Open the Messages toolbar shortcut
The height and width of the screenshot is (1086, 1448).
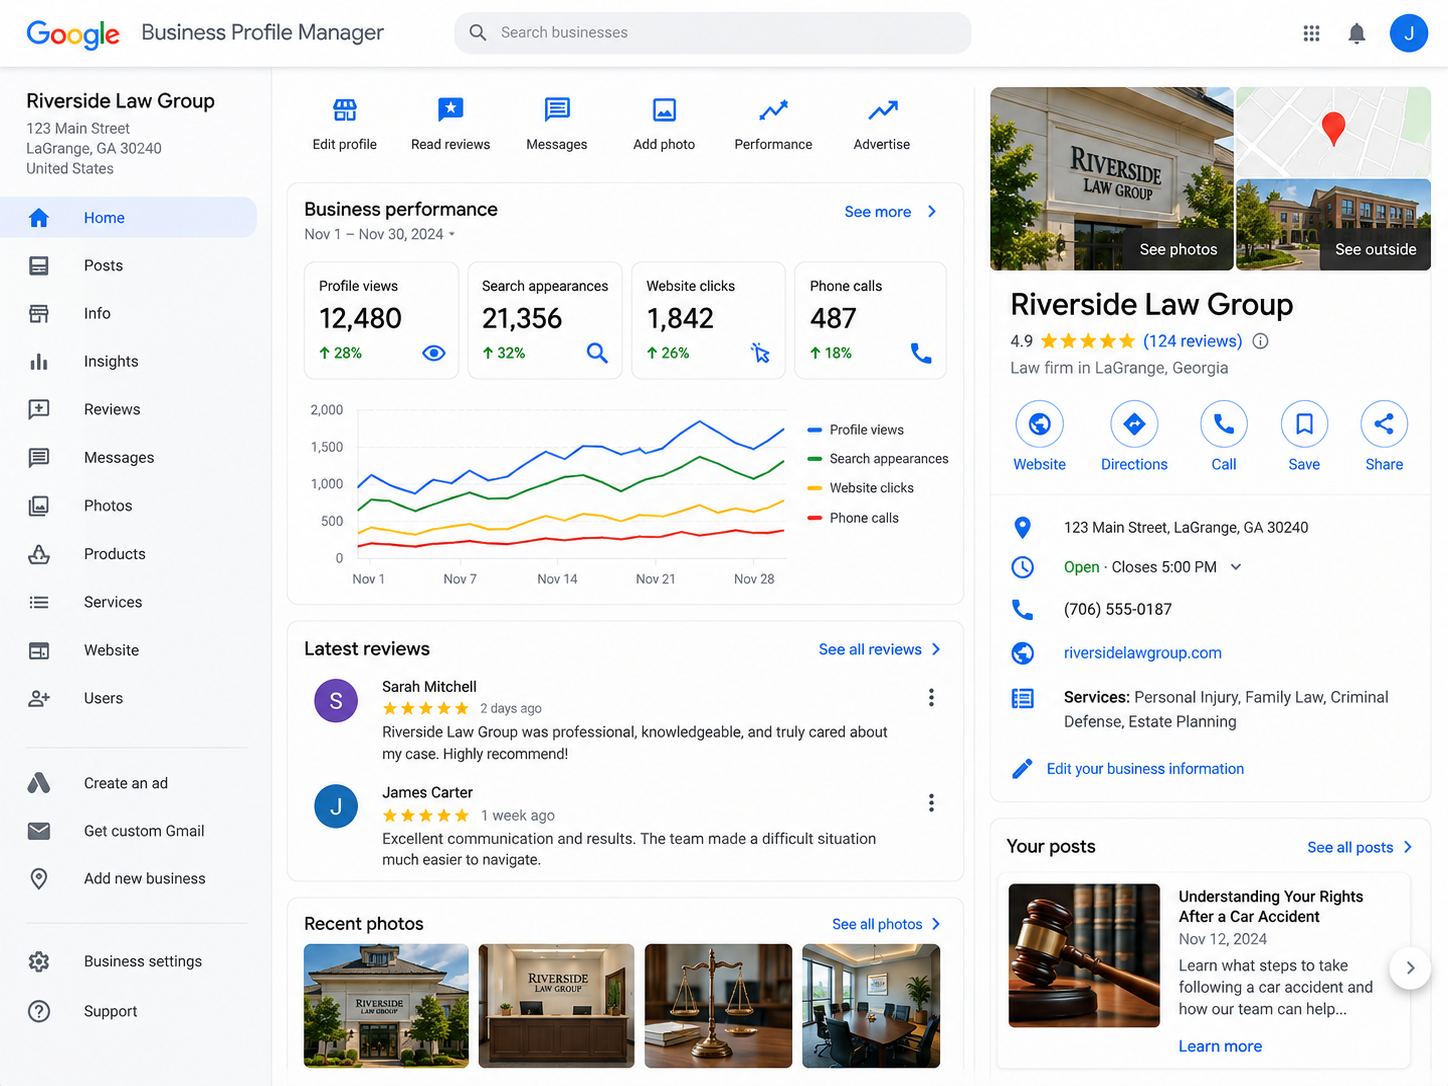pos(557,123)
